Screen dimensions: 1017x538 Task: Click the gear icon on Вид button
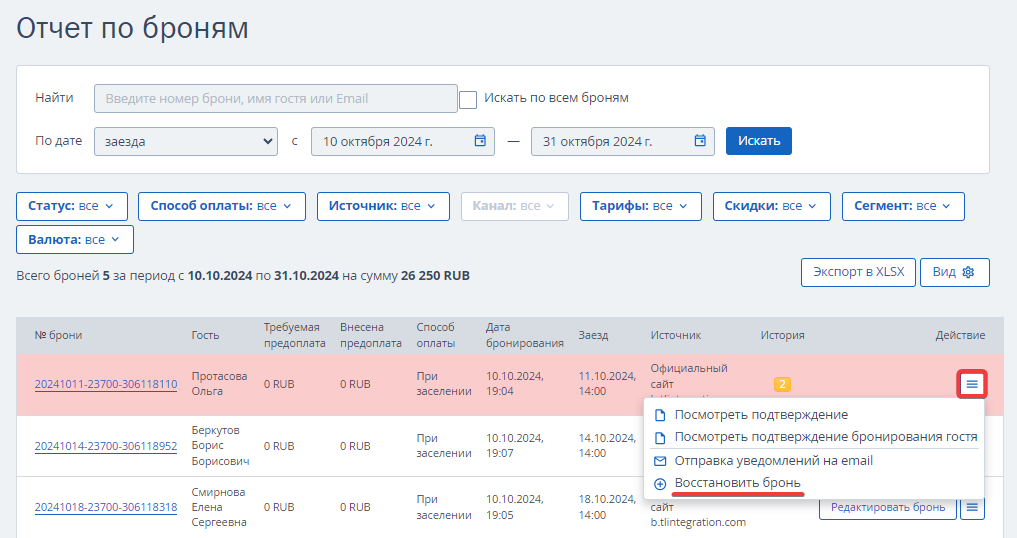point(968,272)
